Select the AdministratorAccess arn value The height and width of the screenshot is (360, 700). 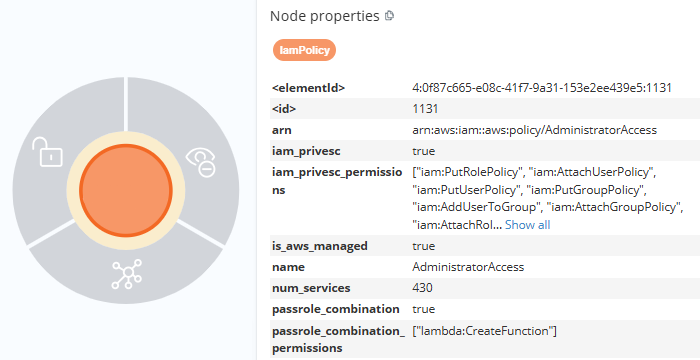click(x=534, y=130)
